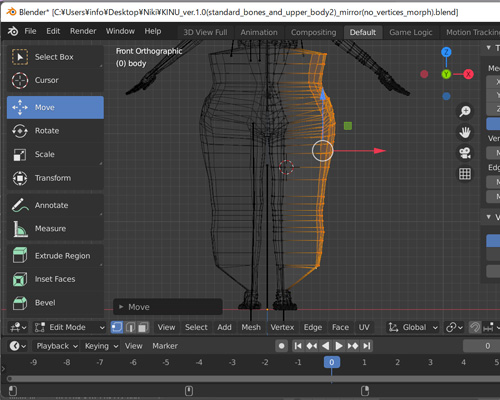Image resolution: width=500 pixels, height=400 pixels.
Task: Enable face select mode
Action: [x=143, y=327]
